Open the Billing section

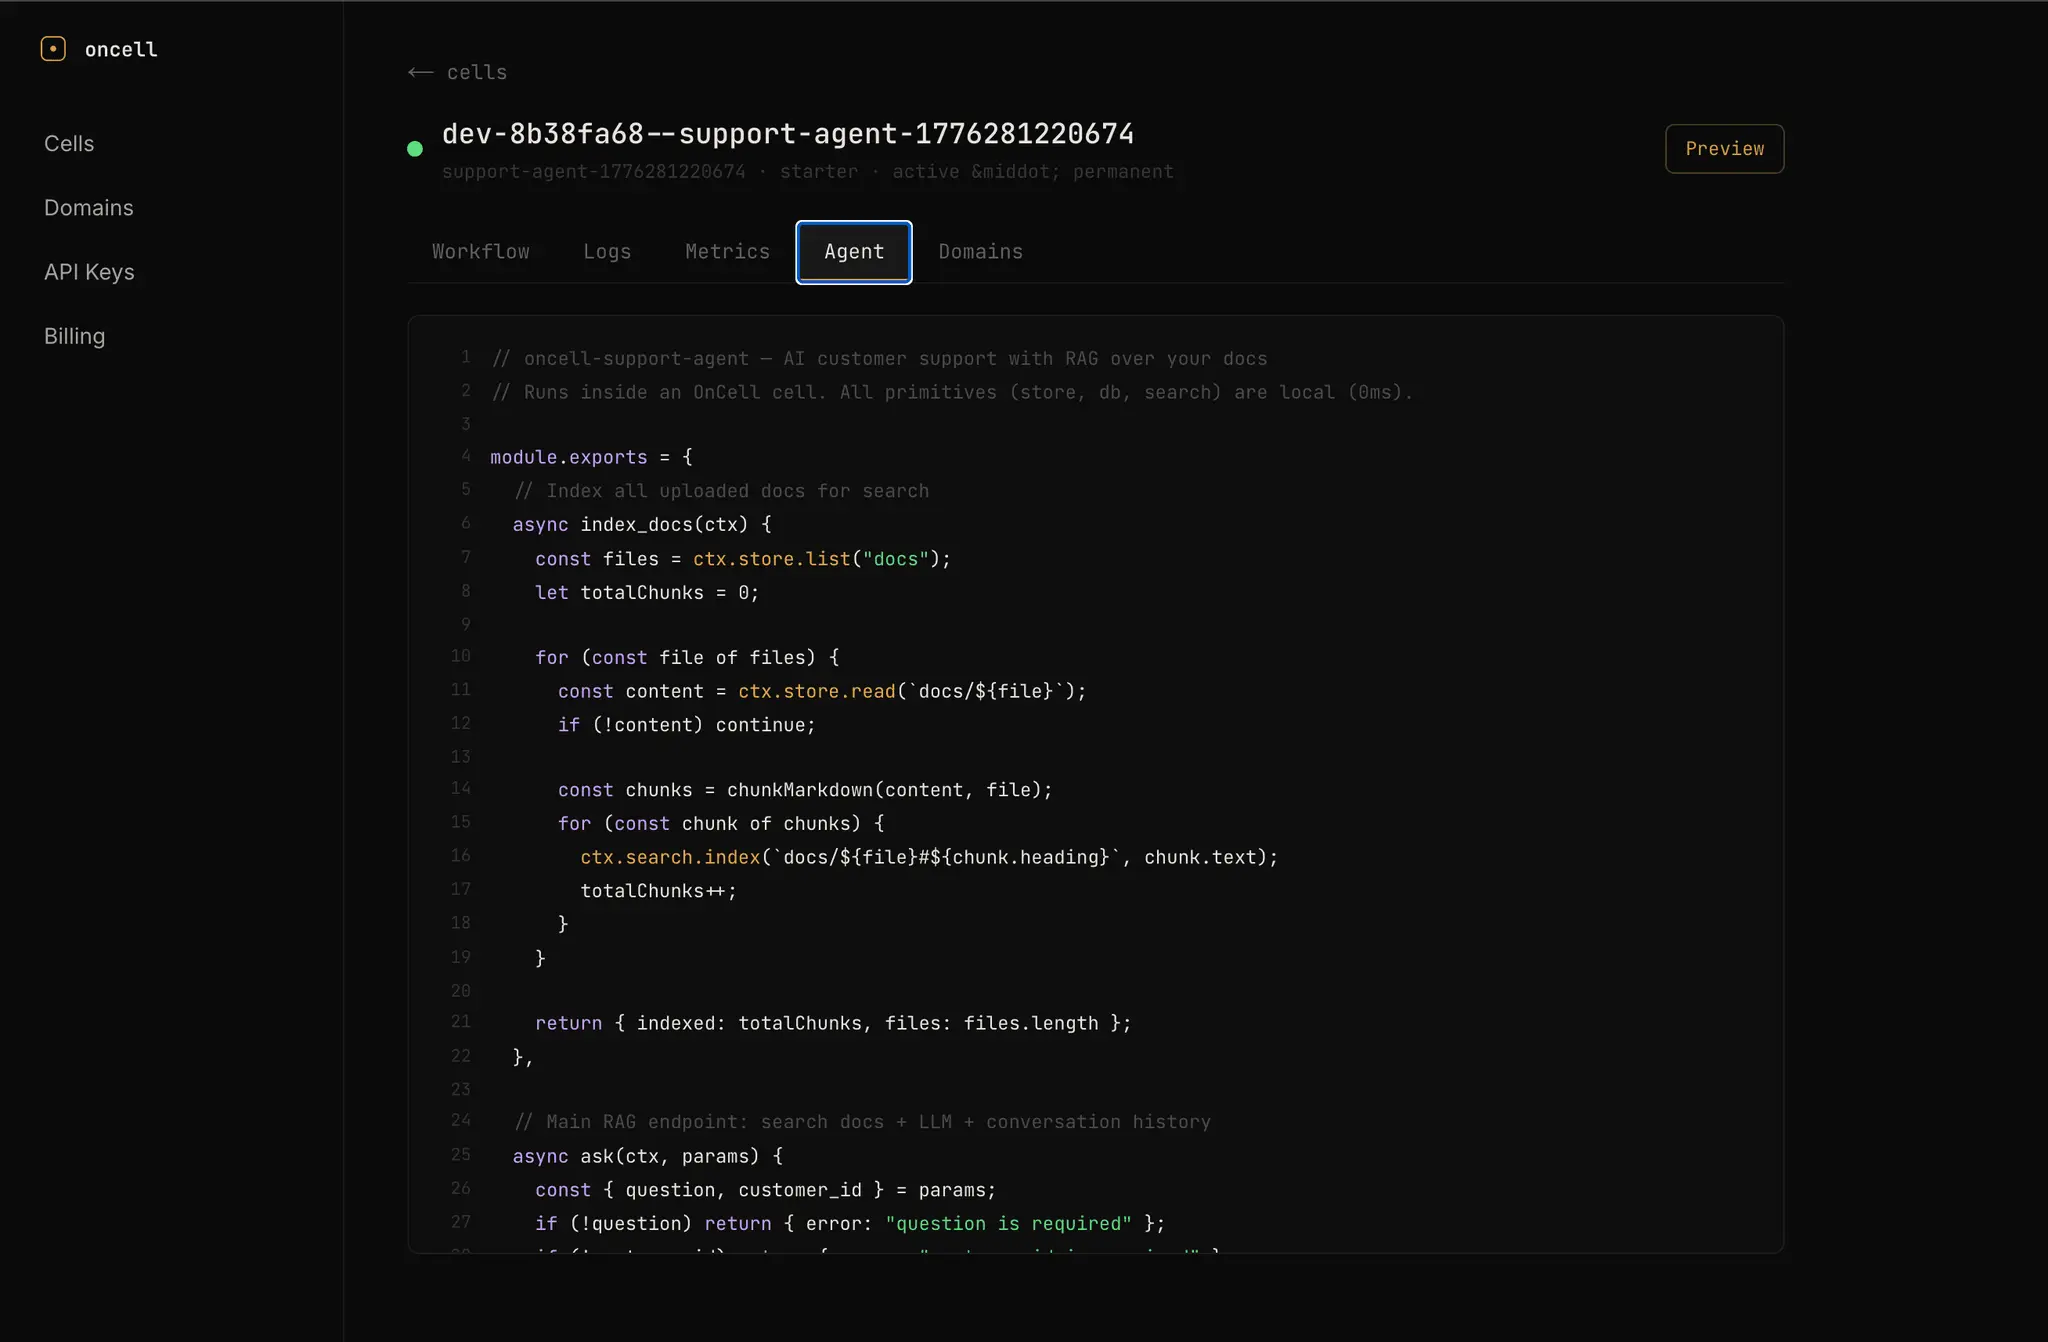tap(74, 336)
